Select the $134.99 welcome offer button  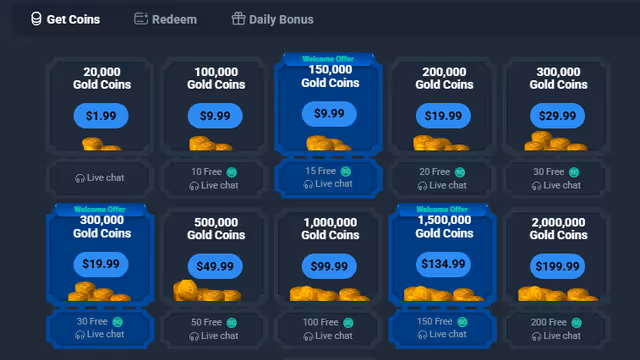443,264
